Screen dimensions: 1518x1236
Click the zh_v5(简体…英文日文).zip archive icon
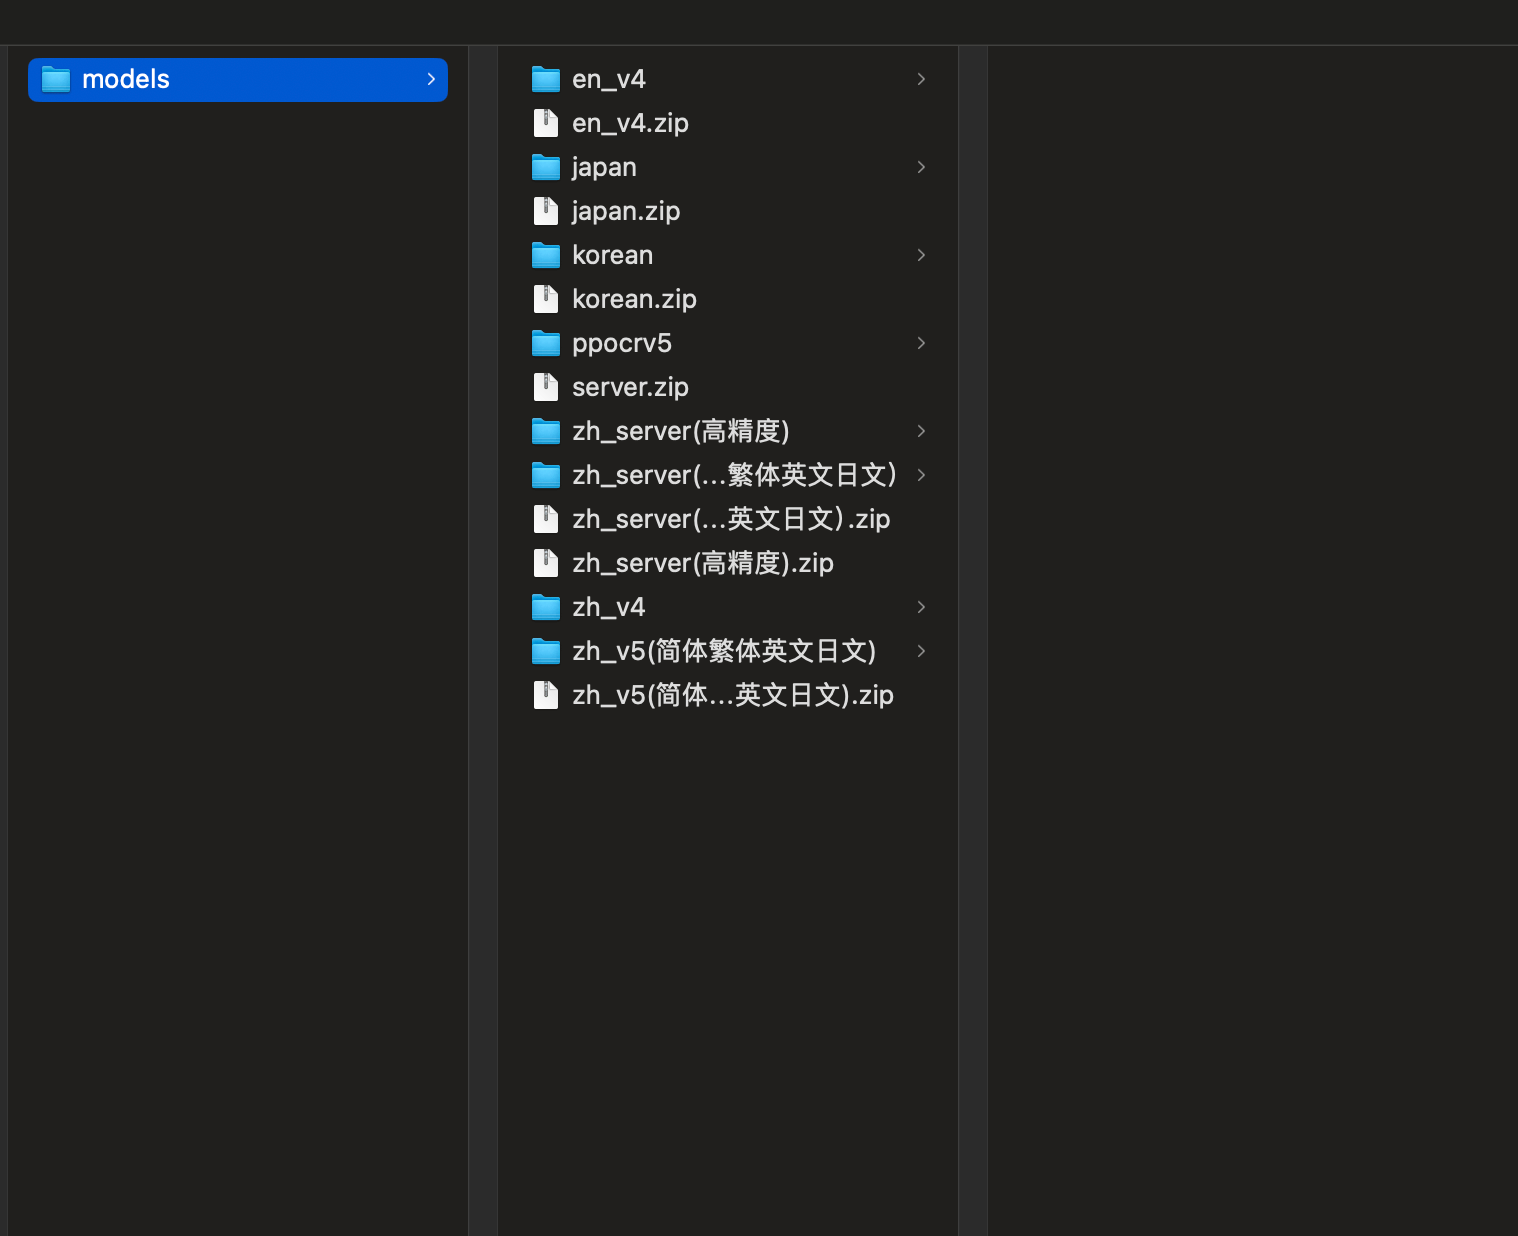(x=546, y=695)
